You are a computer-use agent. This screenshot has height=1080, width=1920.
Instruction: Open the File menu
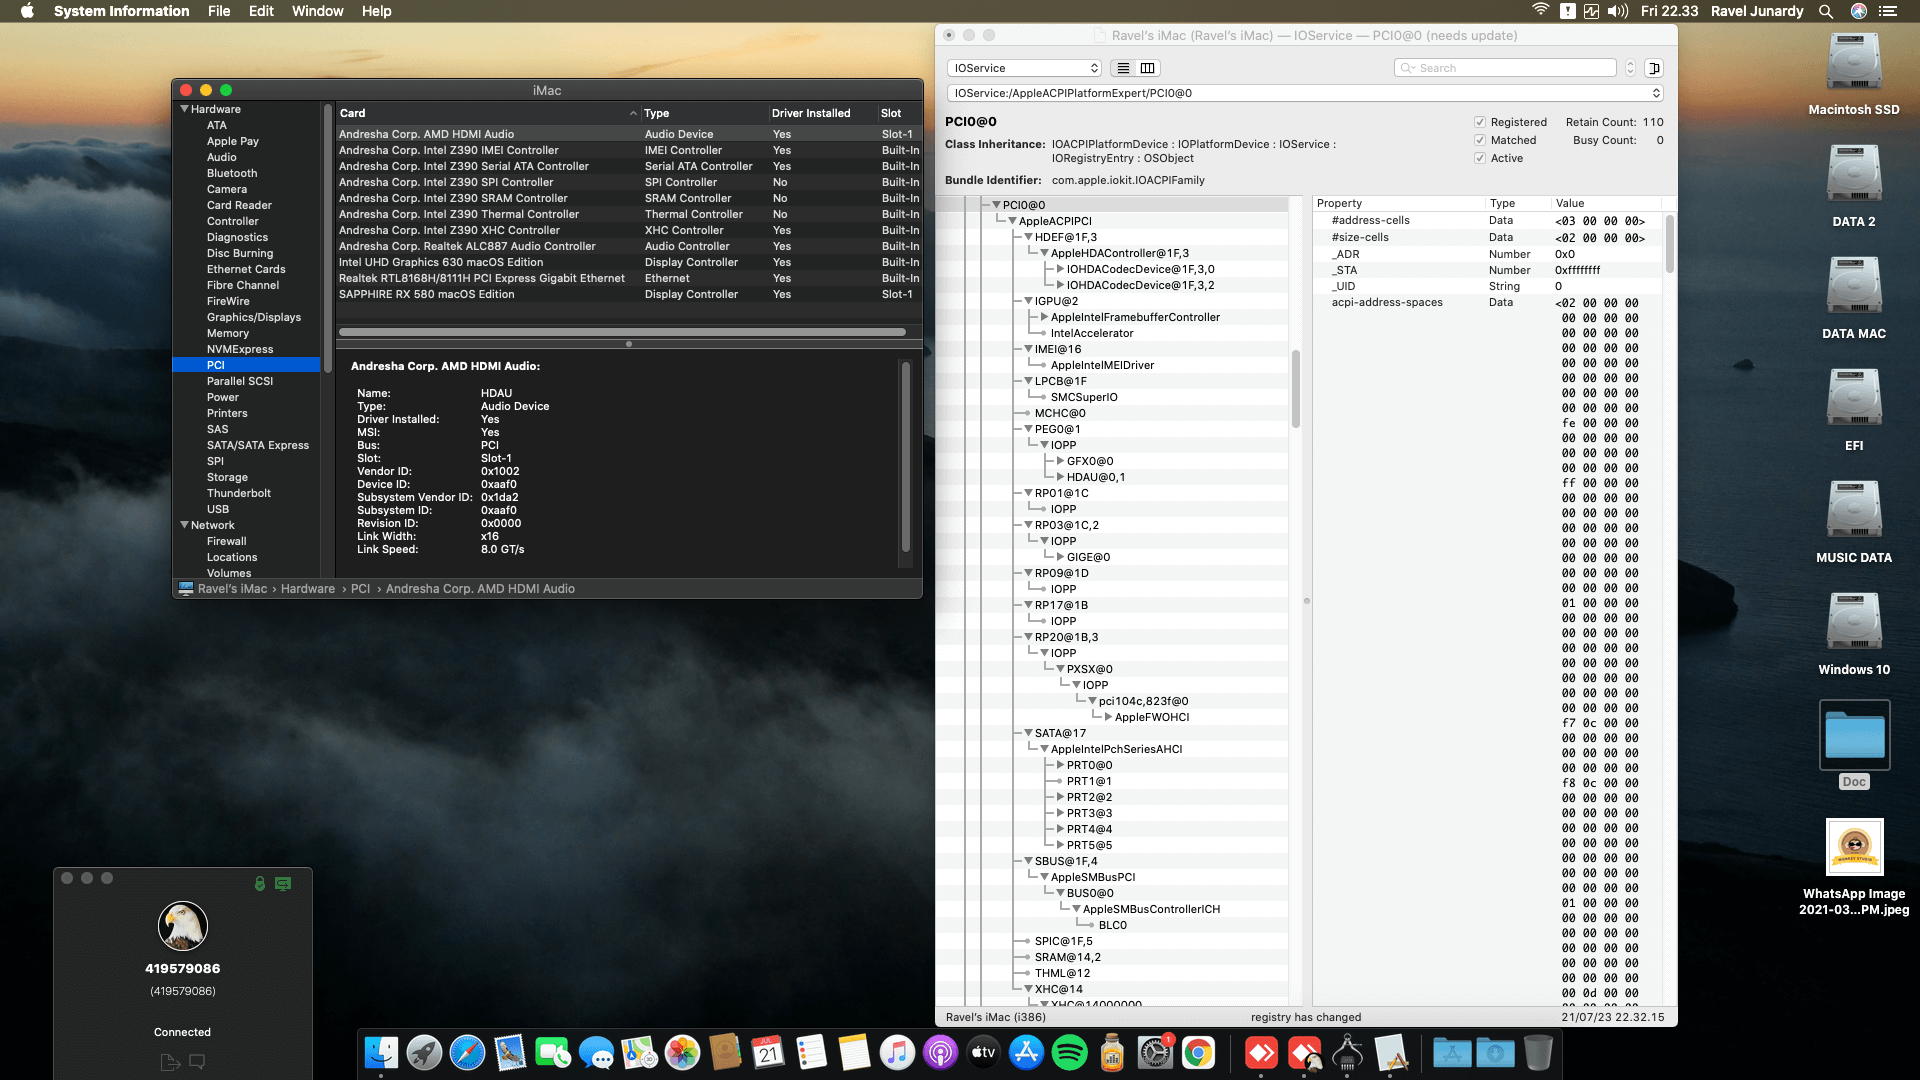click(219, 11)
